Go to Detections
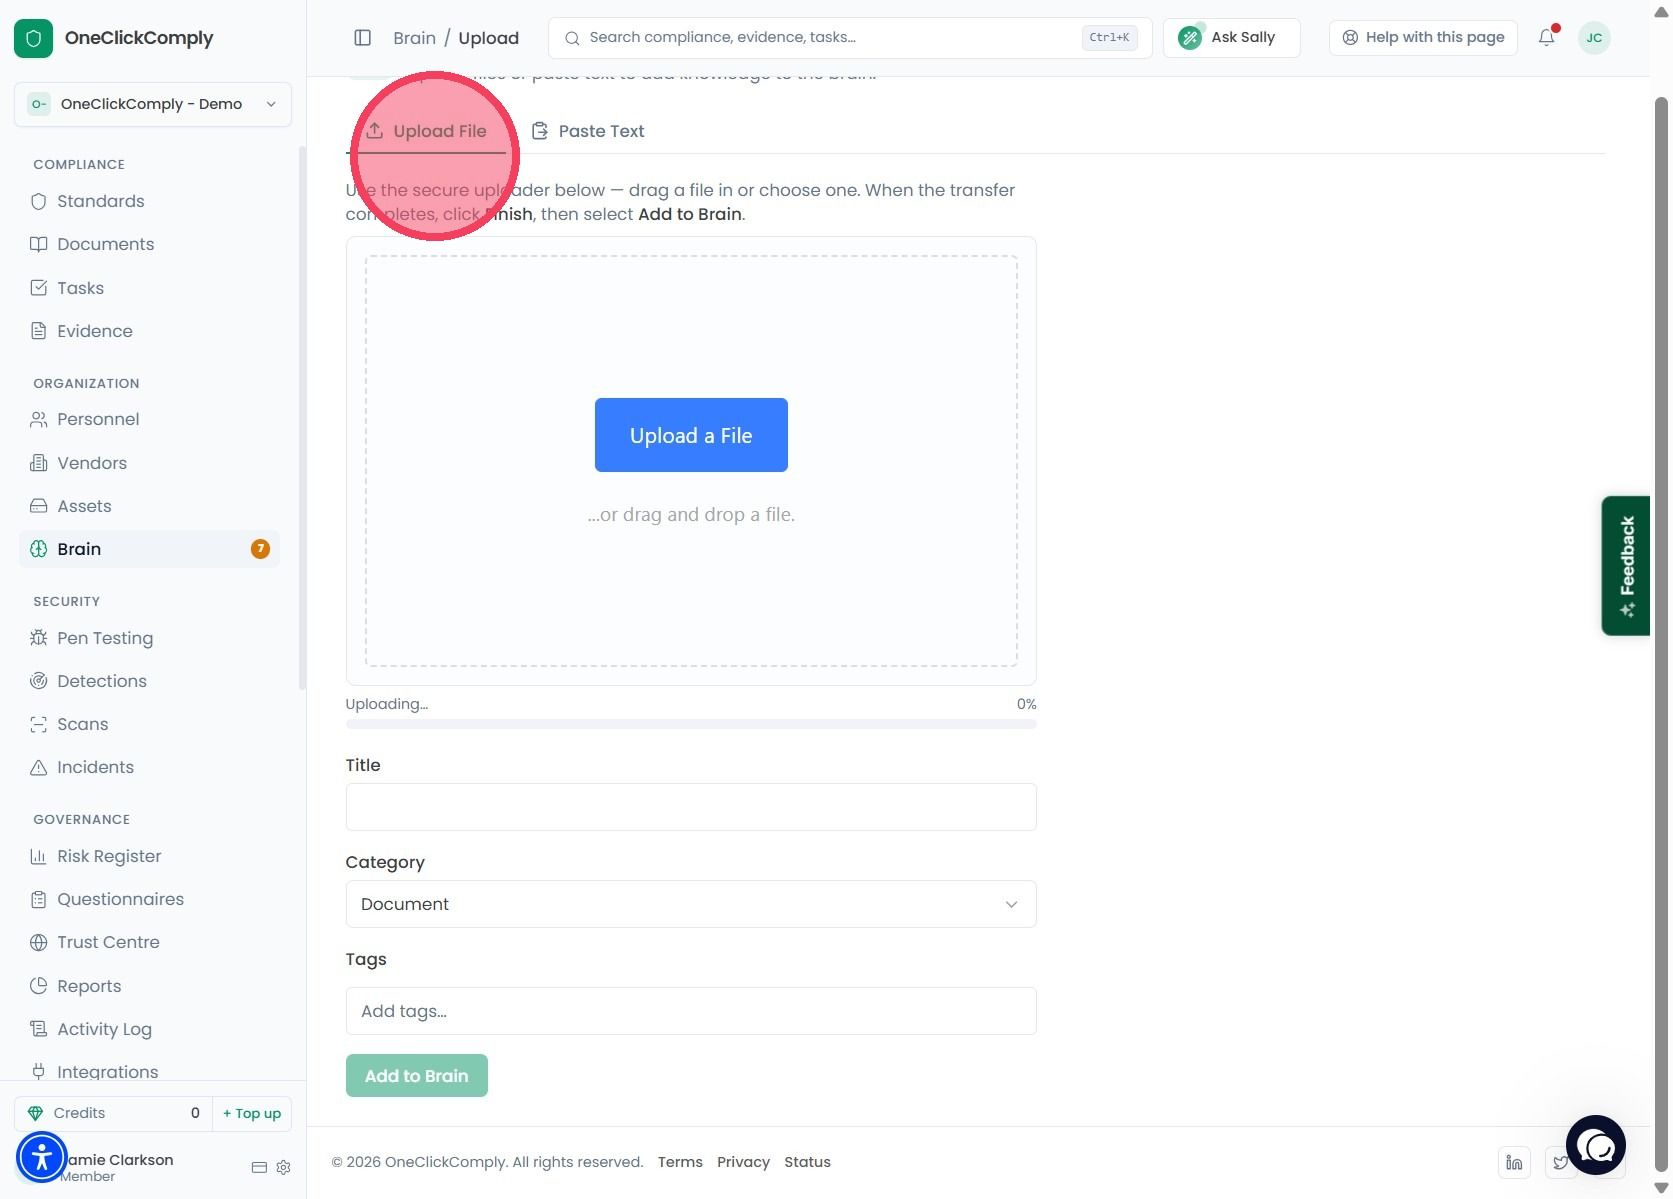 coord(101,681)
